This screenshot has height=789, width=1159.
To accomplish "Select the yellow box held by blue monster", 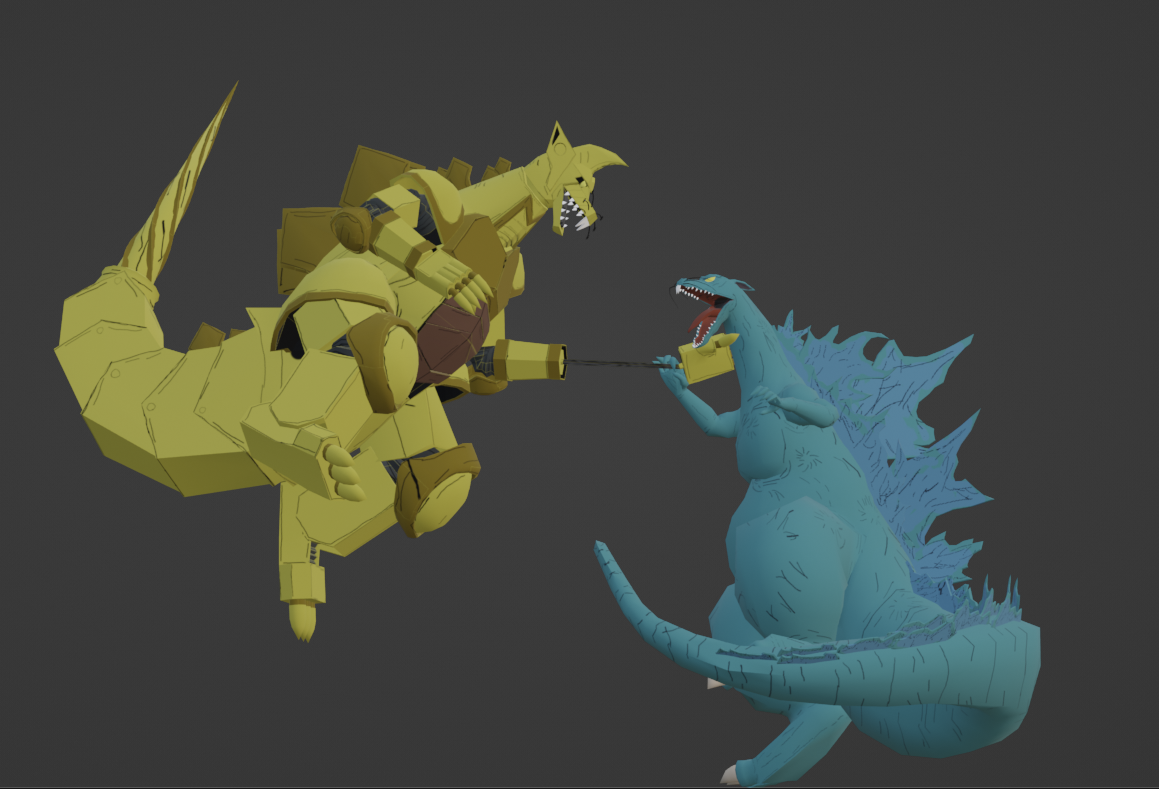I will [707, 362].
